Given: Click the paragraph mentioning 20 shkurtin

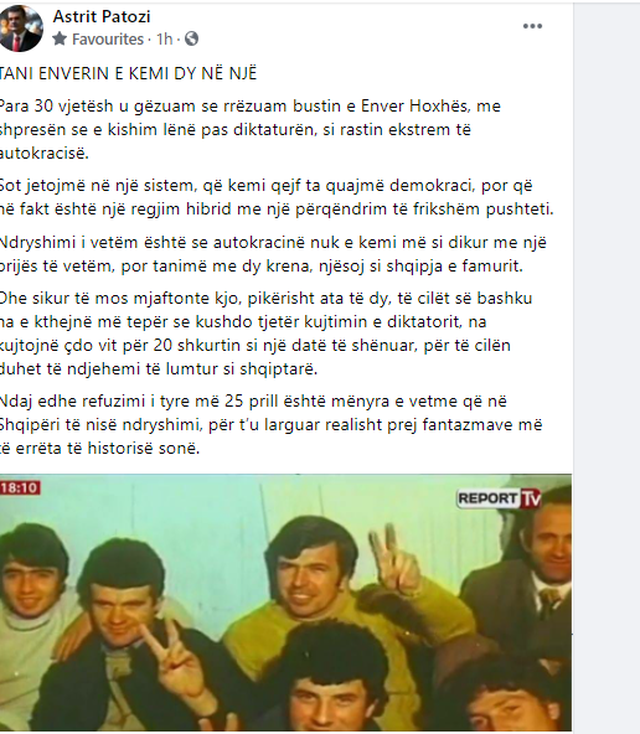Looking at the screenshot, I should (x=266, y=333).
